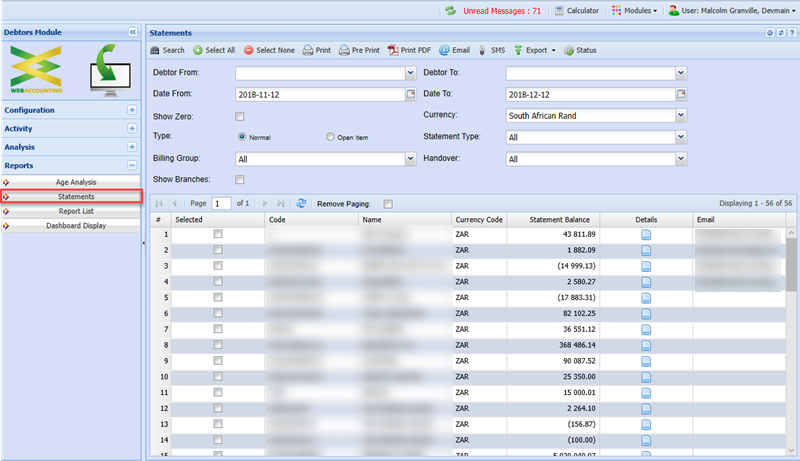
Task: Open the Date From calendar picker
Action: (410, 94)
